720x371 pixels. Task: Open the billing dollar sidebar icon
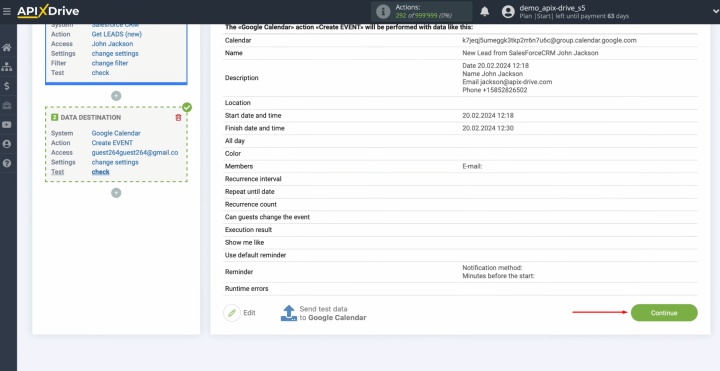click(x=6, y=86)
